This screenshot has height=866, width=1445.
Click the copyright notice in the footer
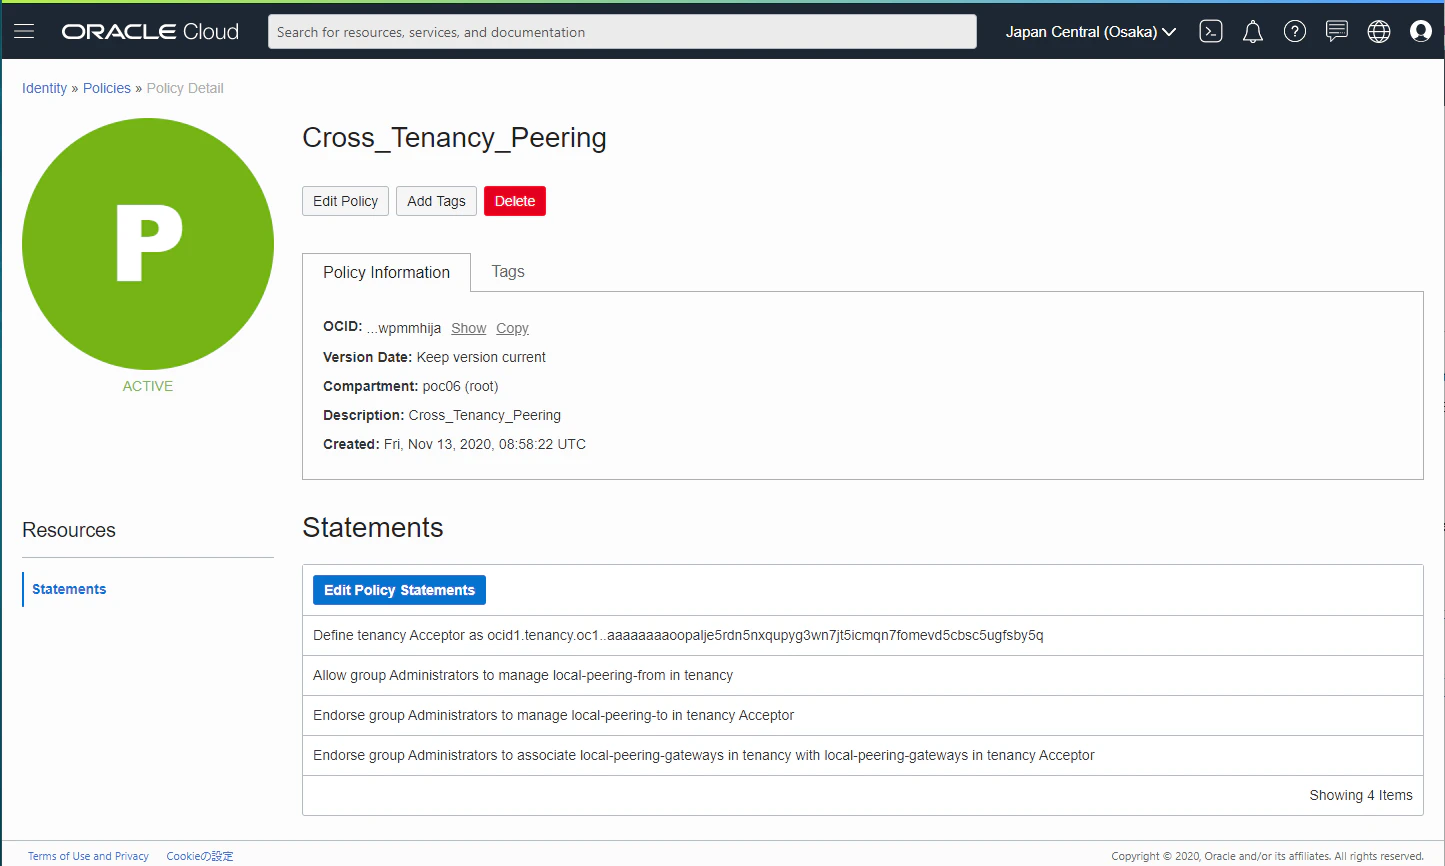click(x=1267, y=856)
